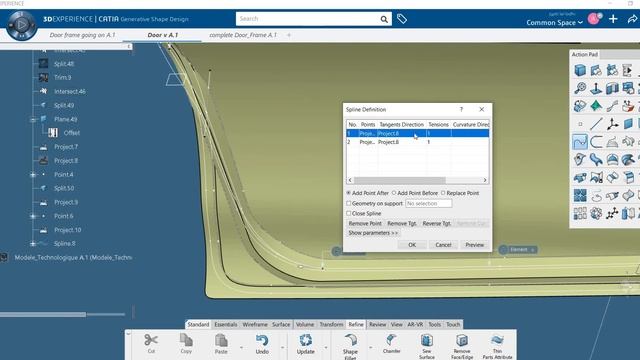Open 'complete Door_Frame A.1' tab
The height and width of the screenshot is (360, 640).
click(x=243, y=35)
